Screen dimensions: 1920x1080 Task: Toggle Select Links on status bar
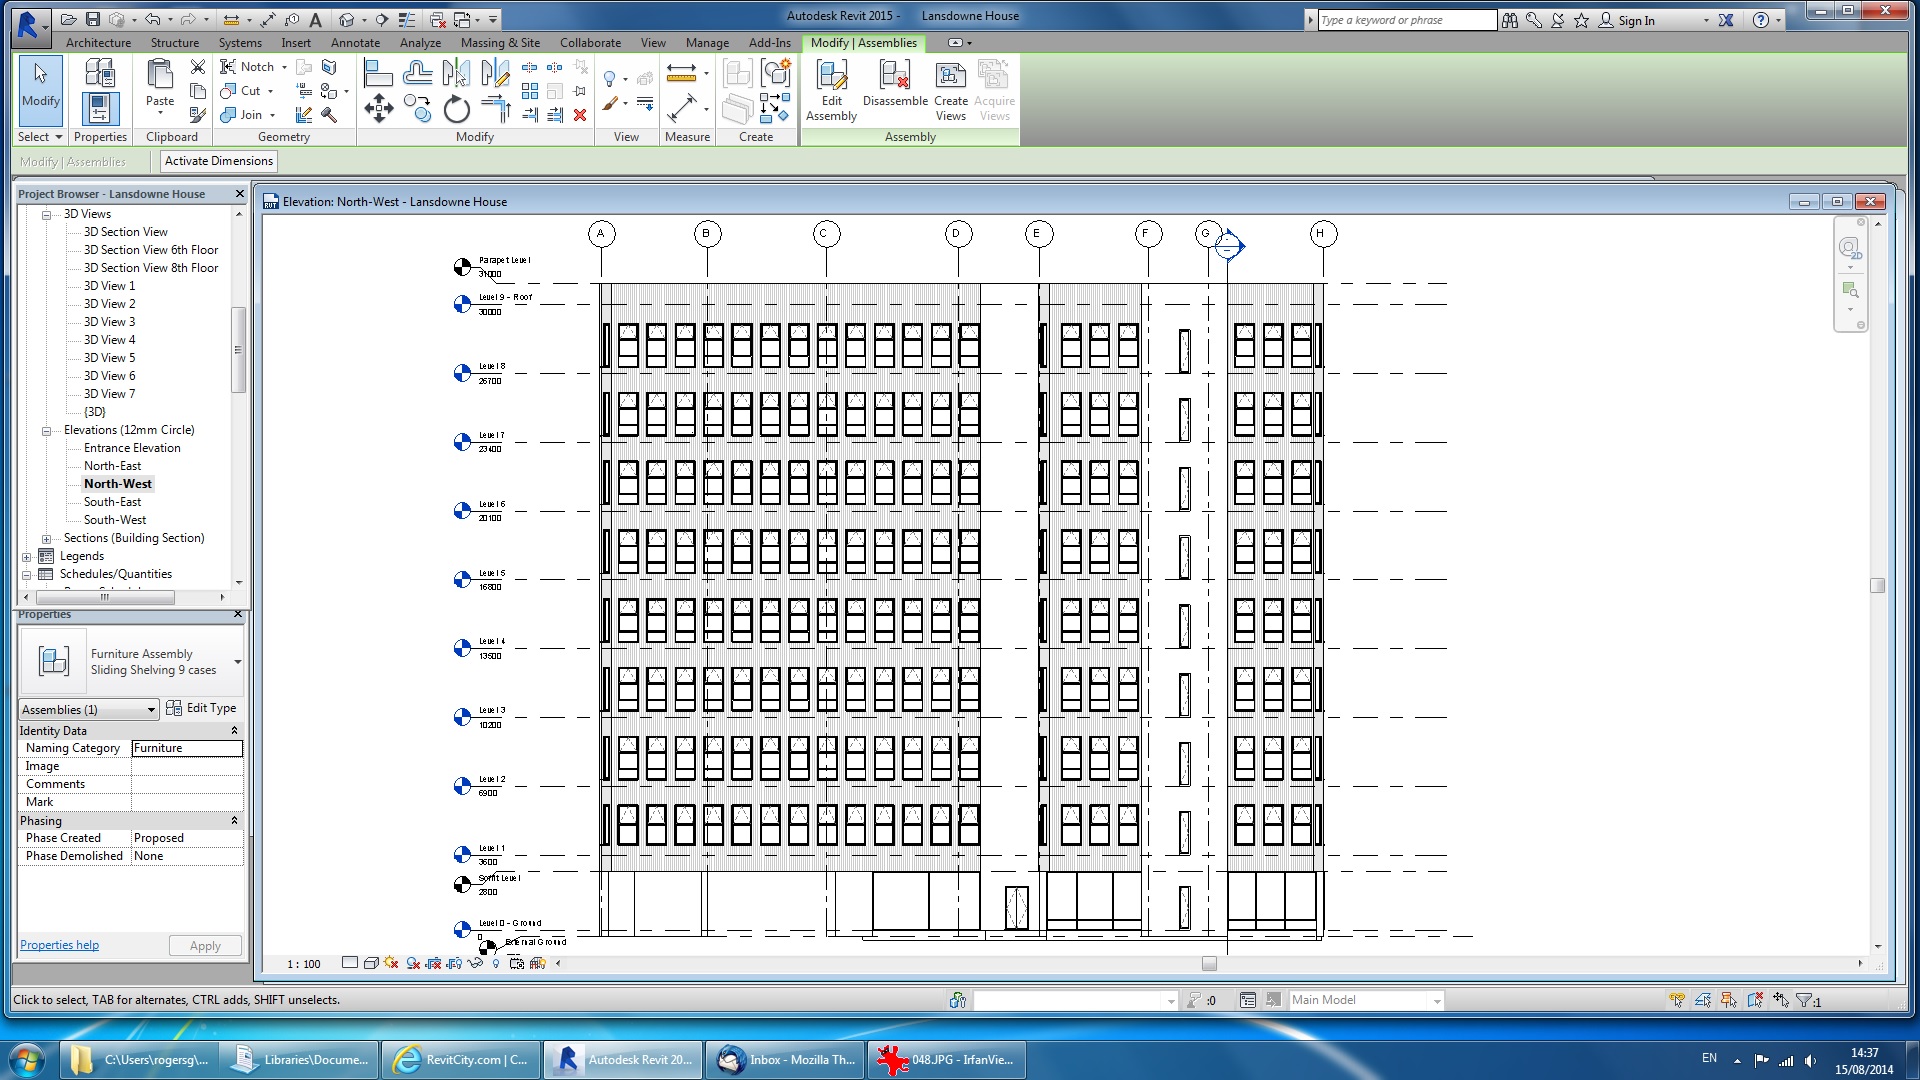(1677, 1000)
